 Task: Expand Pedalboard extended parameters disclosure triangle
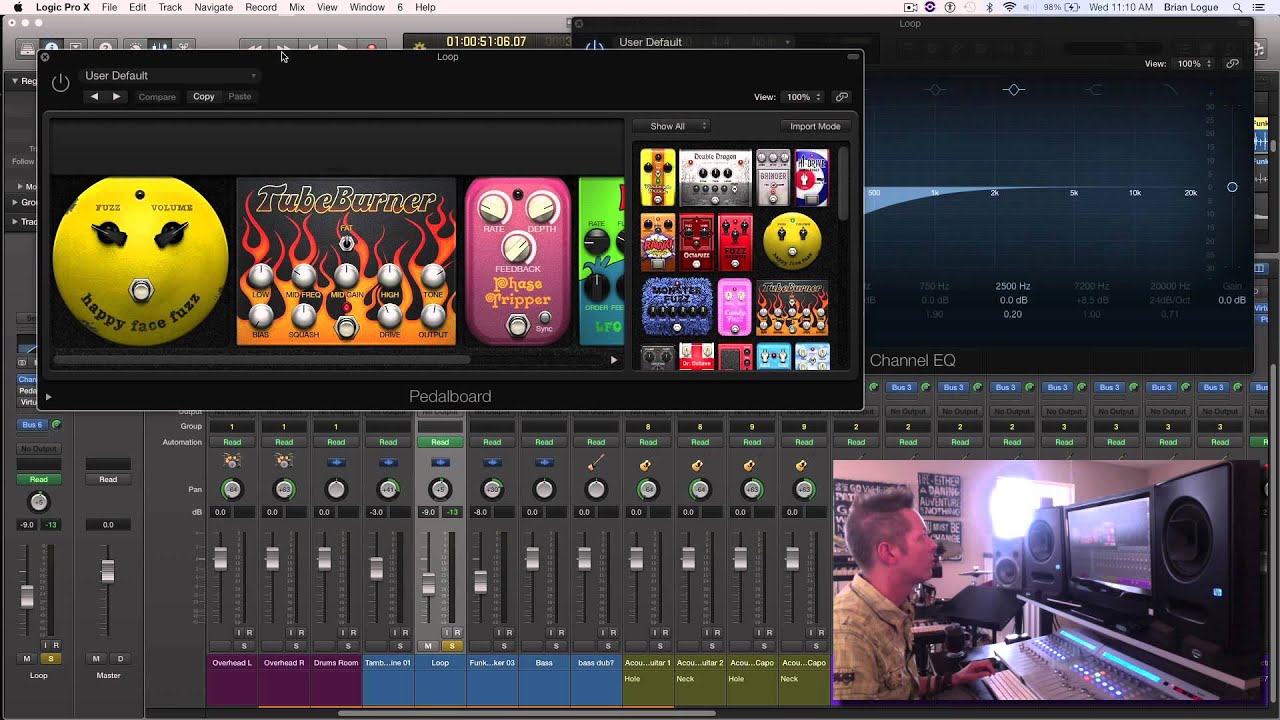(x=48, y=397)
